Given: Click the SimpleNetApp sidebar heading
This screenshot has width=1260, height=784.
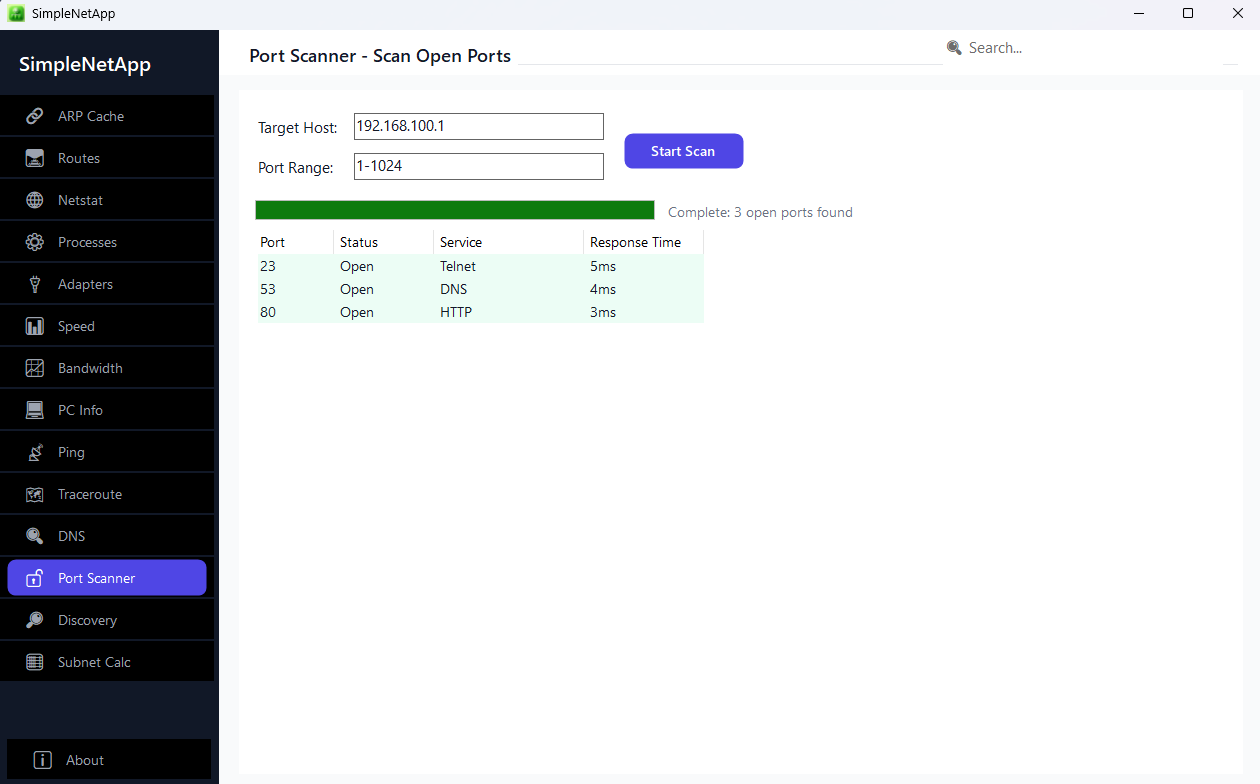Looking at the screenshot, I should 85,65.
